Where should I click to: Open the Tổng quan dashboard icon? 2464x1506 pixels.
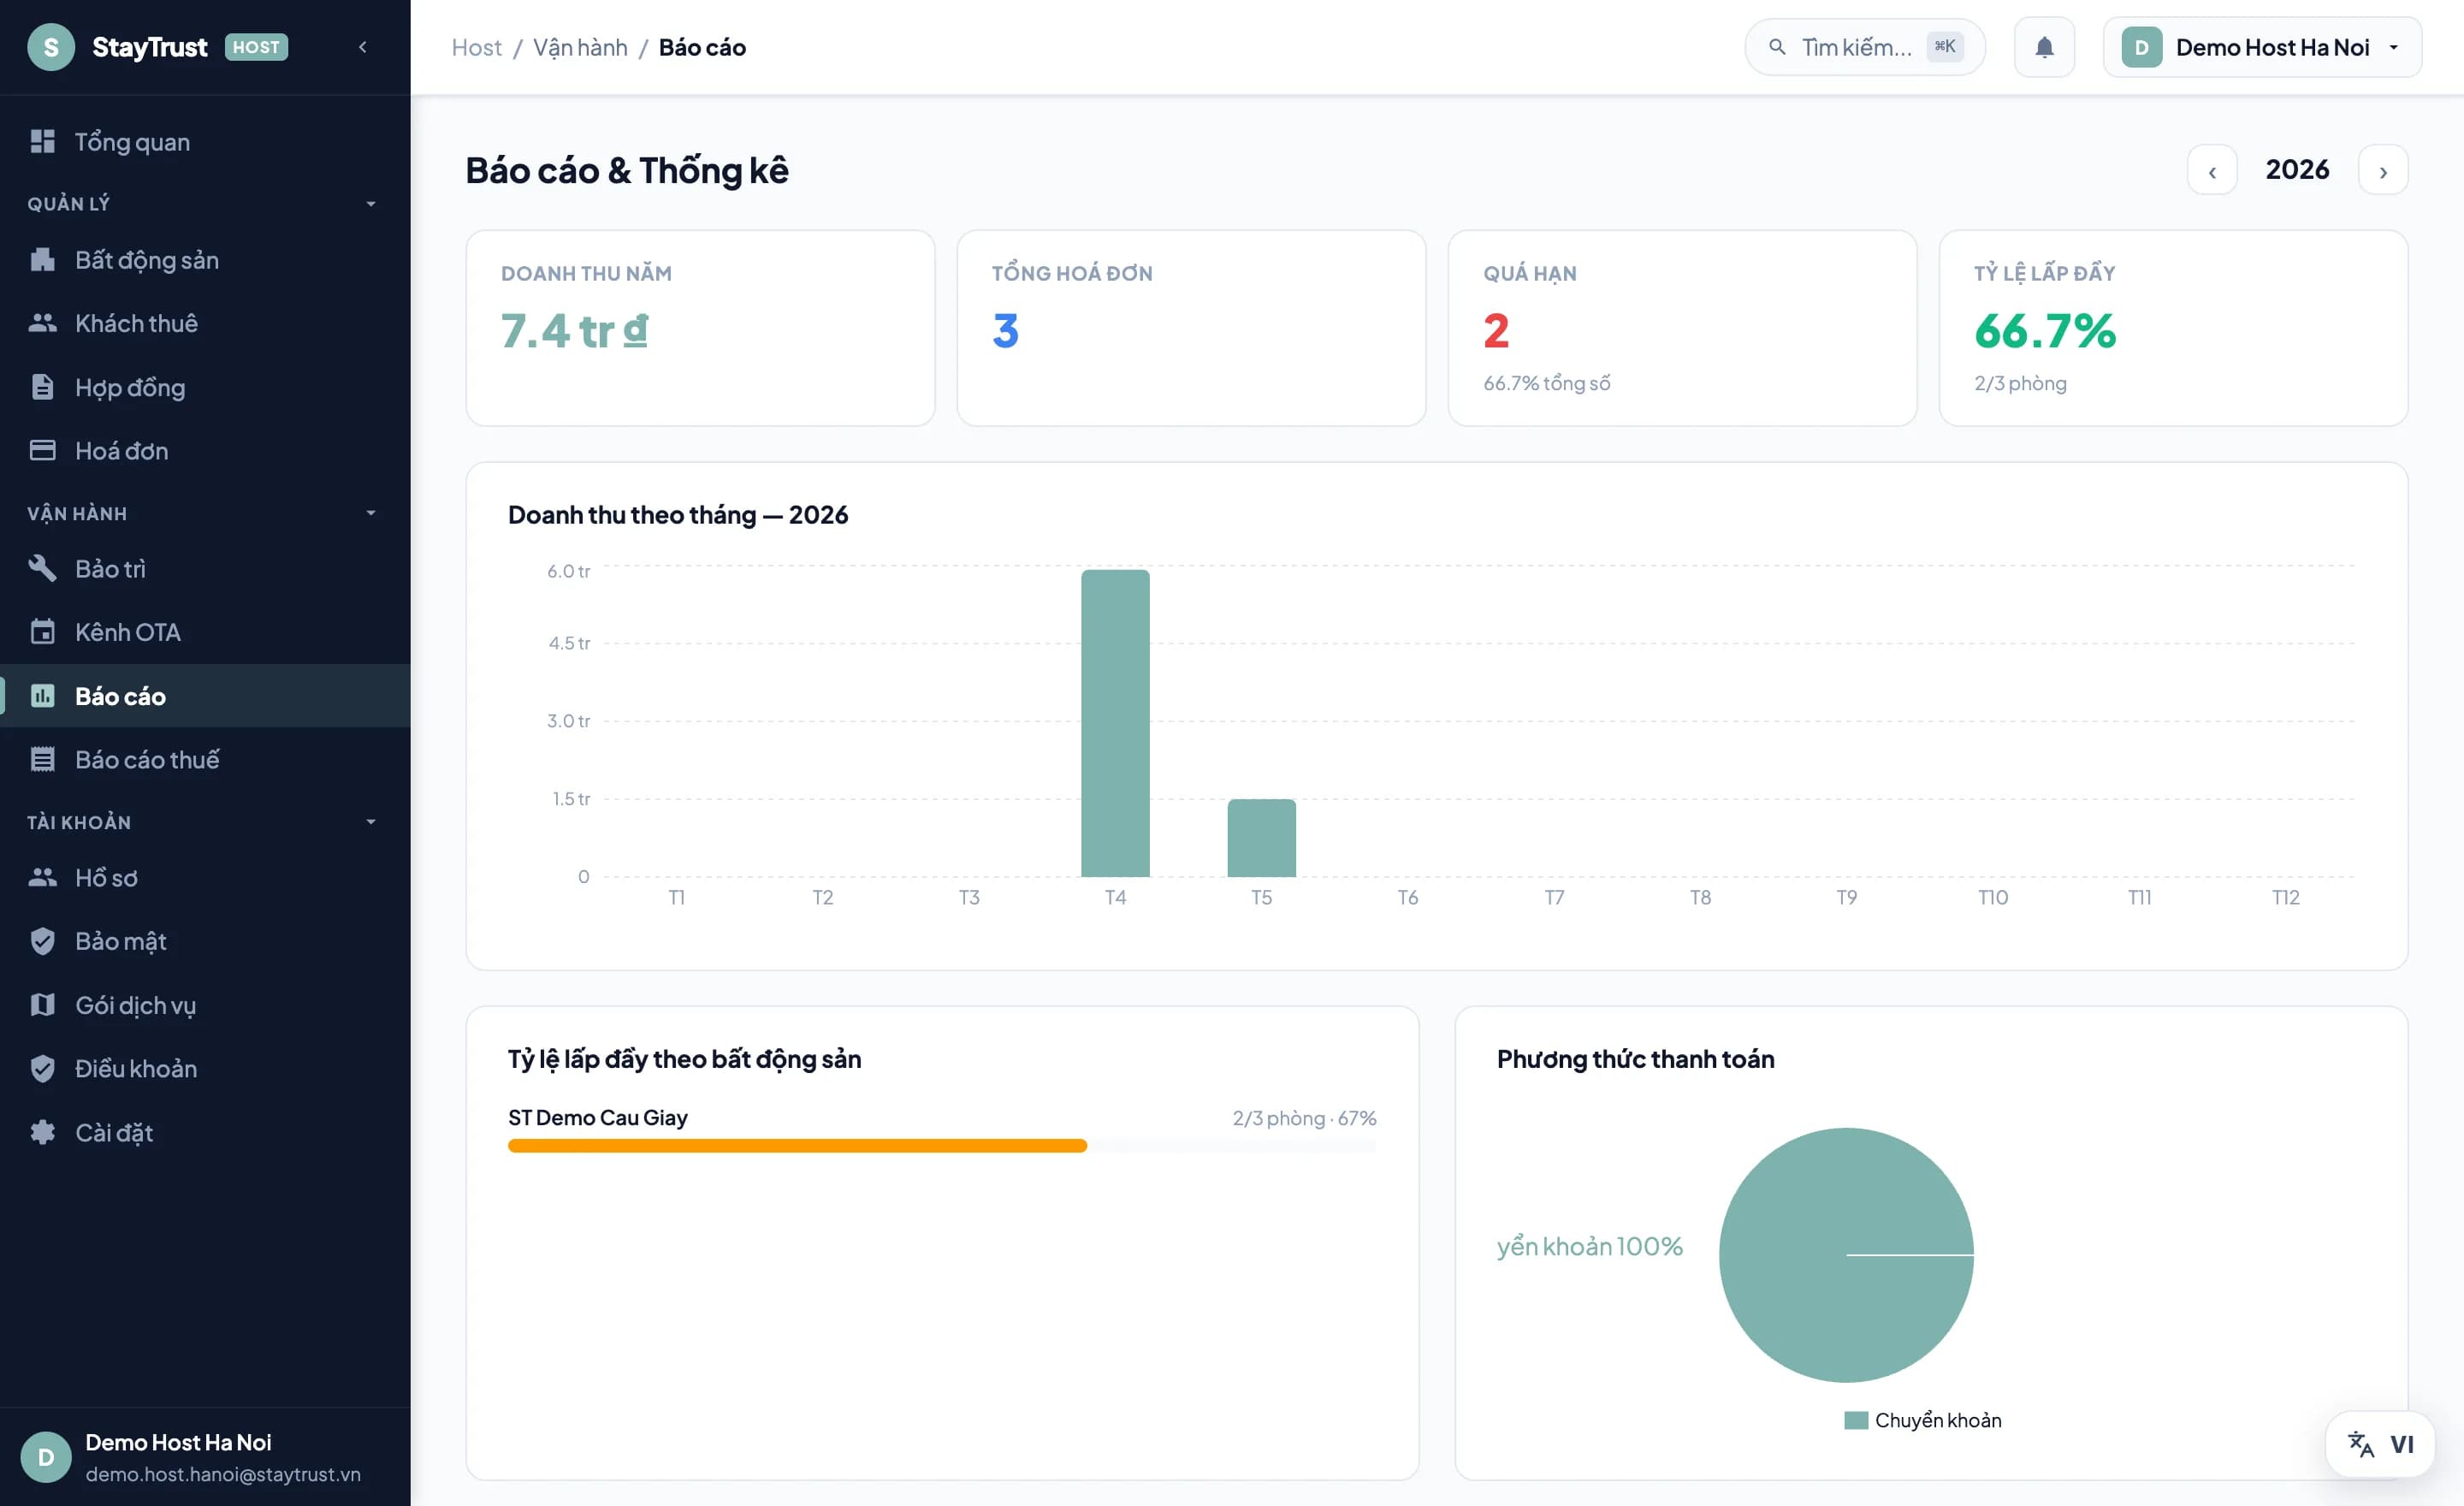42,141
